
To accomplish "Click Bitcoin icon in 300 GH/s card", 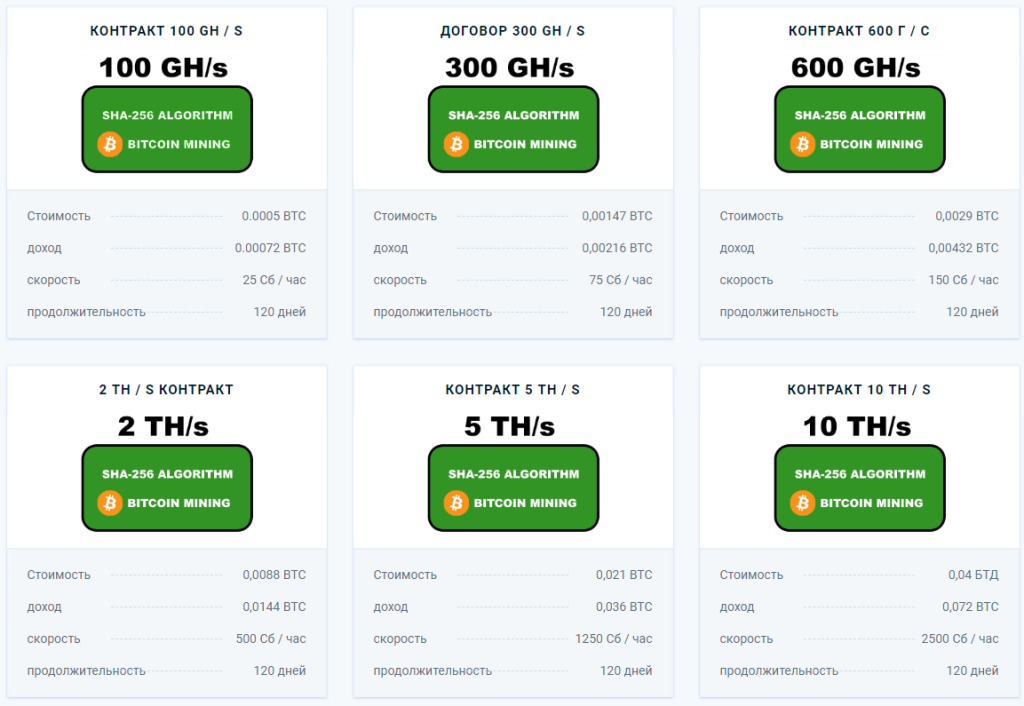I will click(456, 144).
